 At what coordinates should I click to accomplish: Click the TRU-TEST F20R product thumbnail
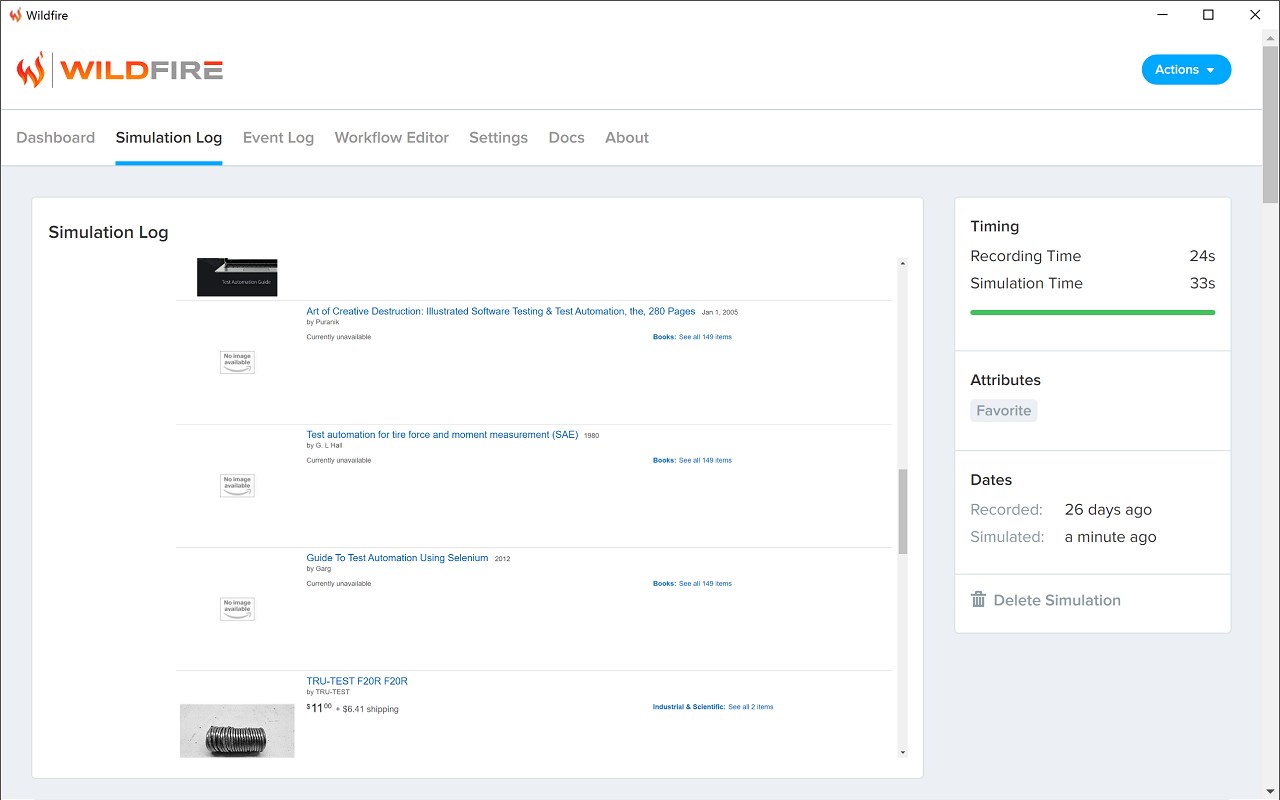[x=237, y=730]
